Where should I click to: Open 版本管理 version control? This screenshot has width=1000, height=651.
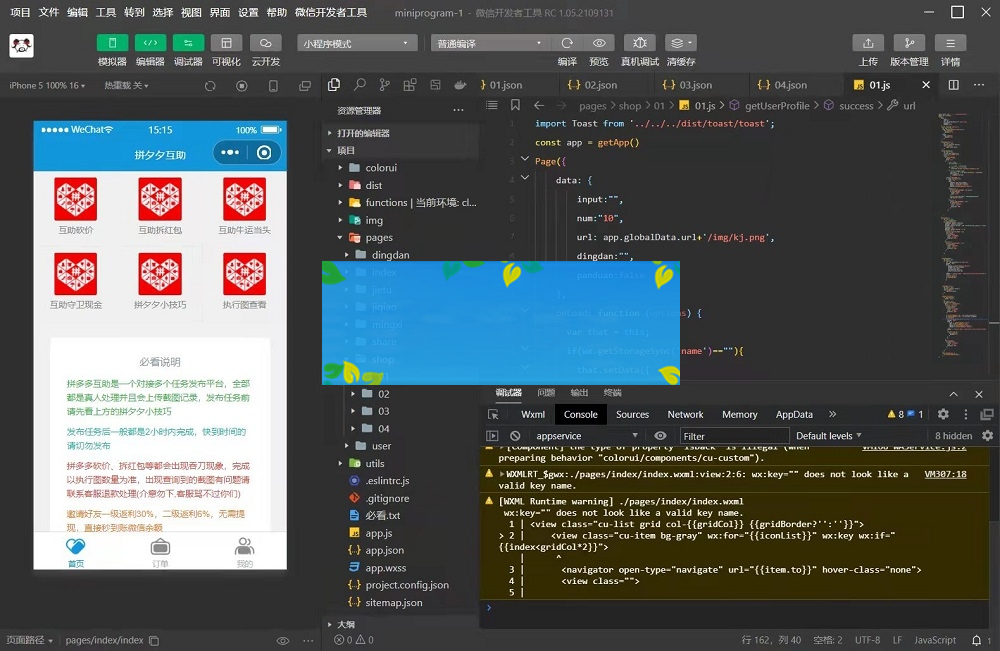908,43
